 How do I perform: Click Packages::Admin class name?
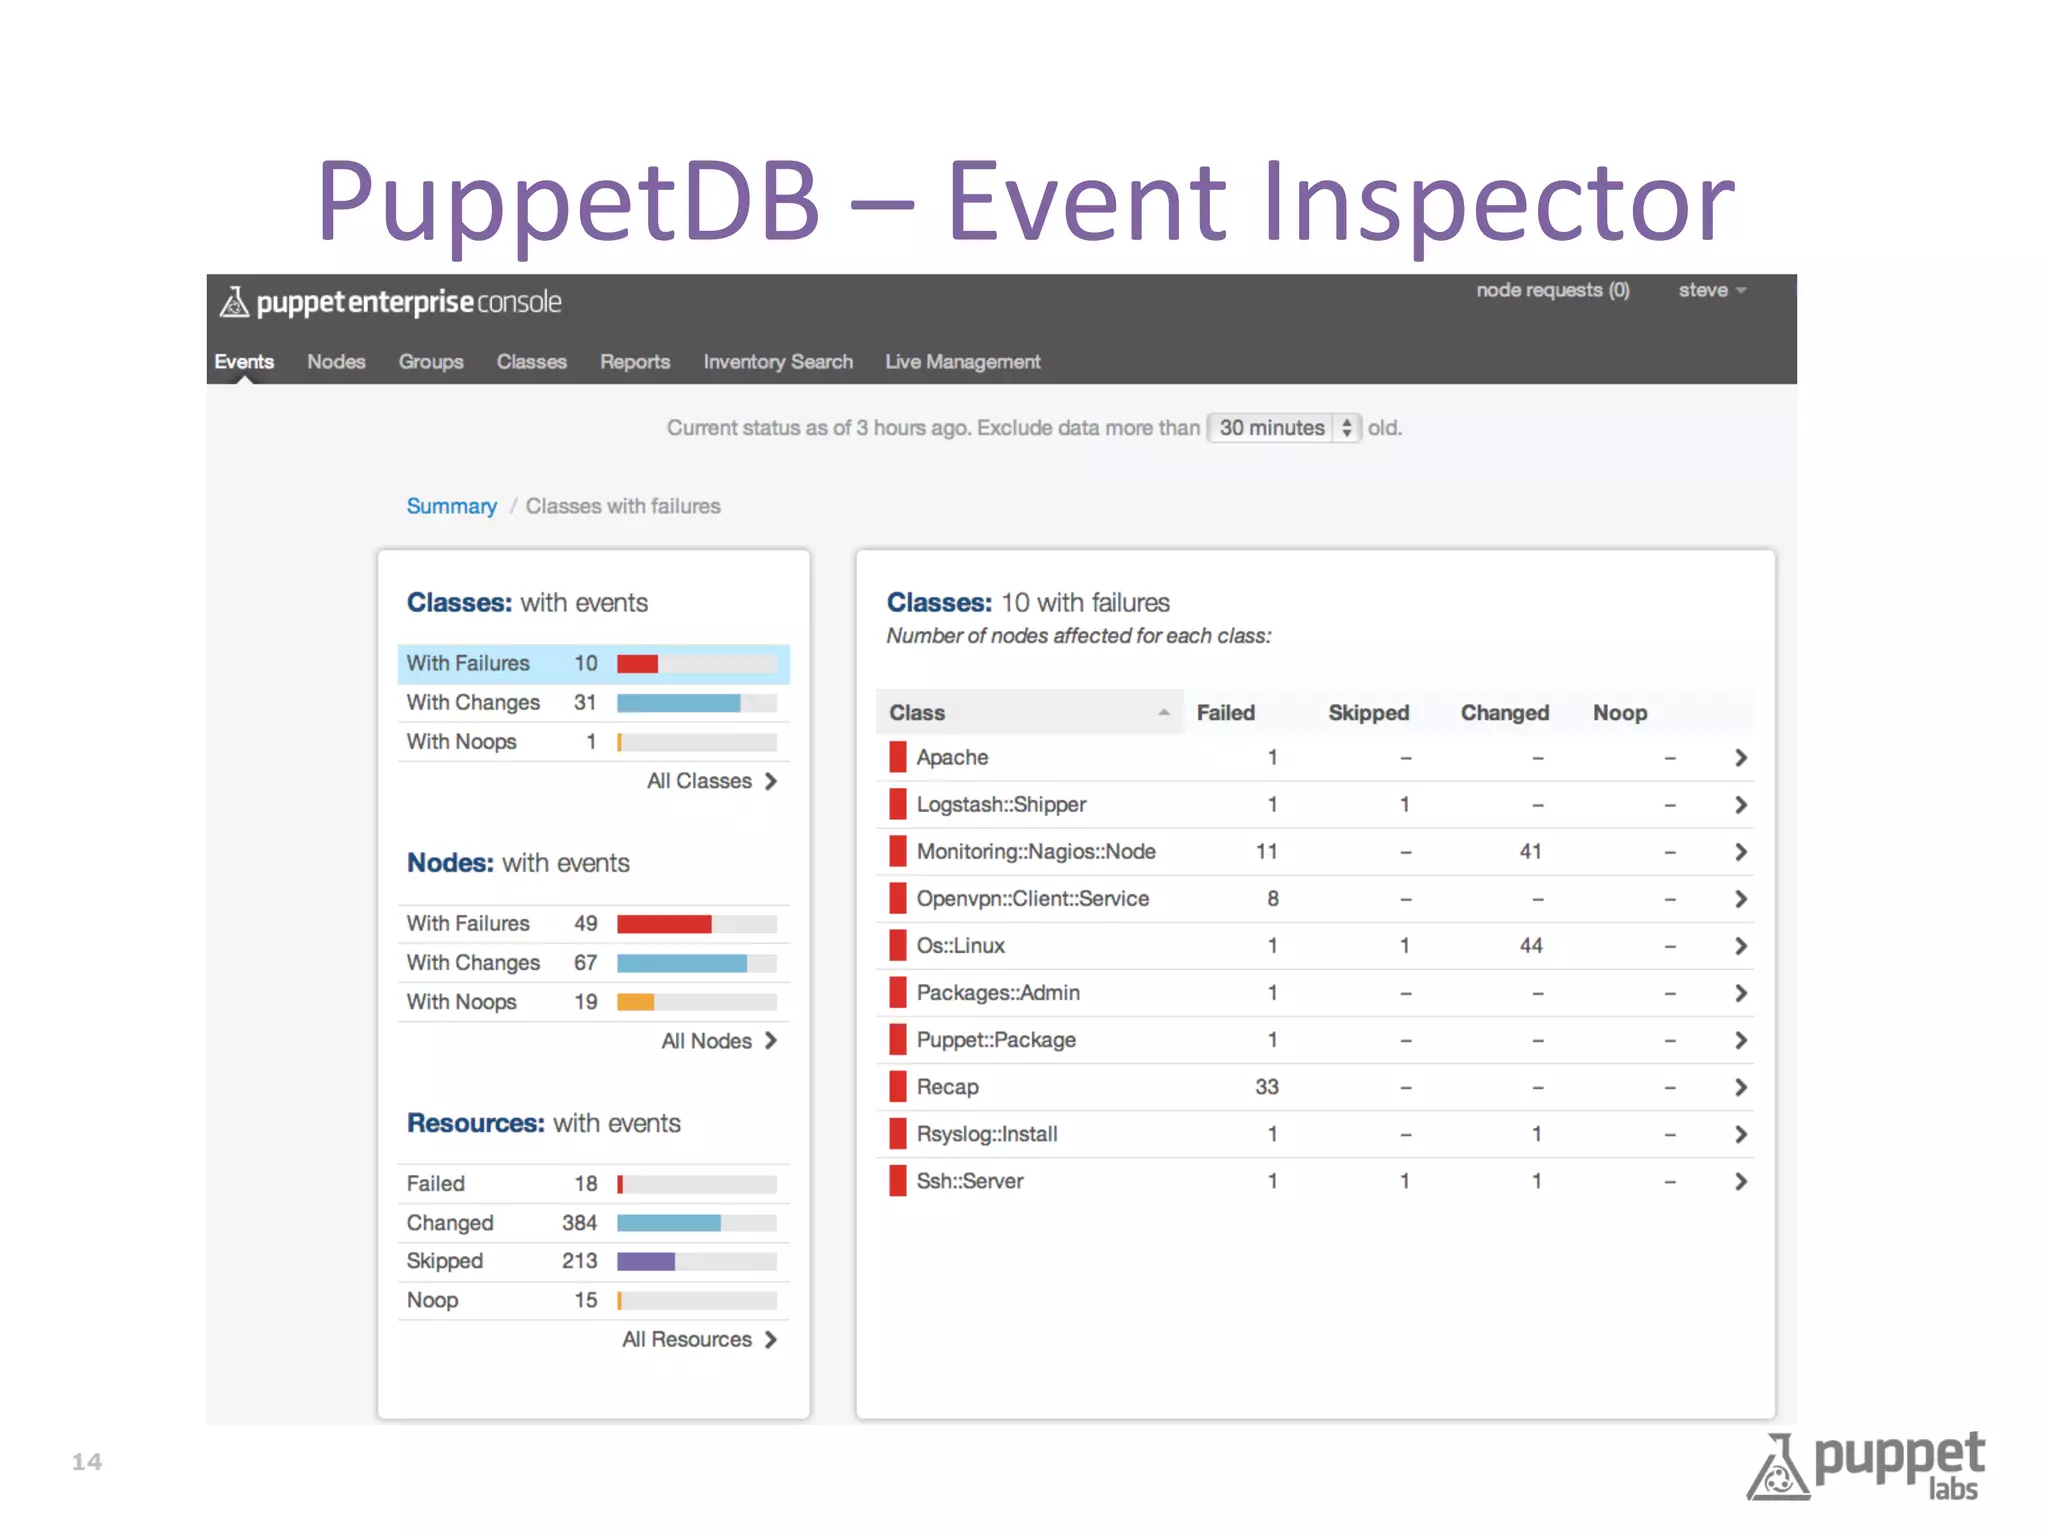coord(998,993)
